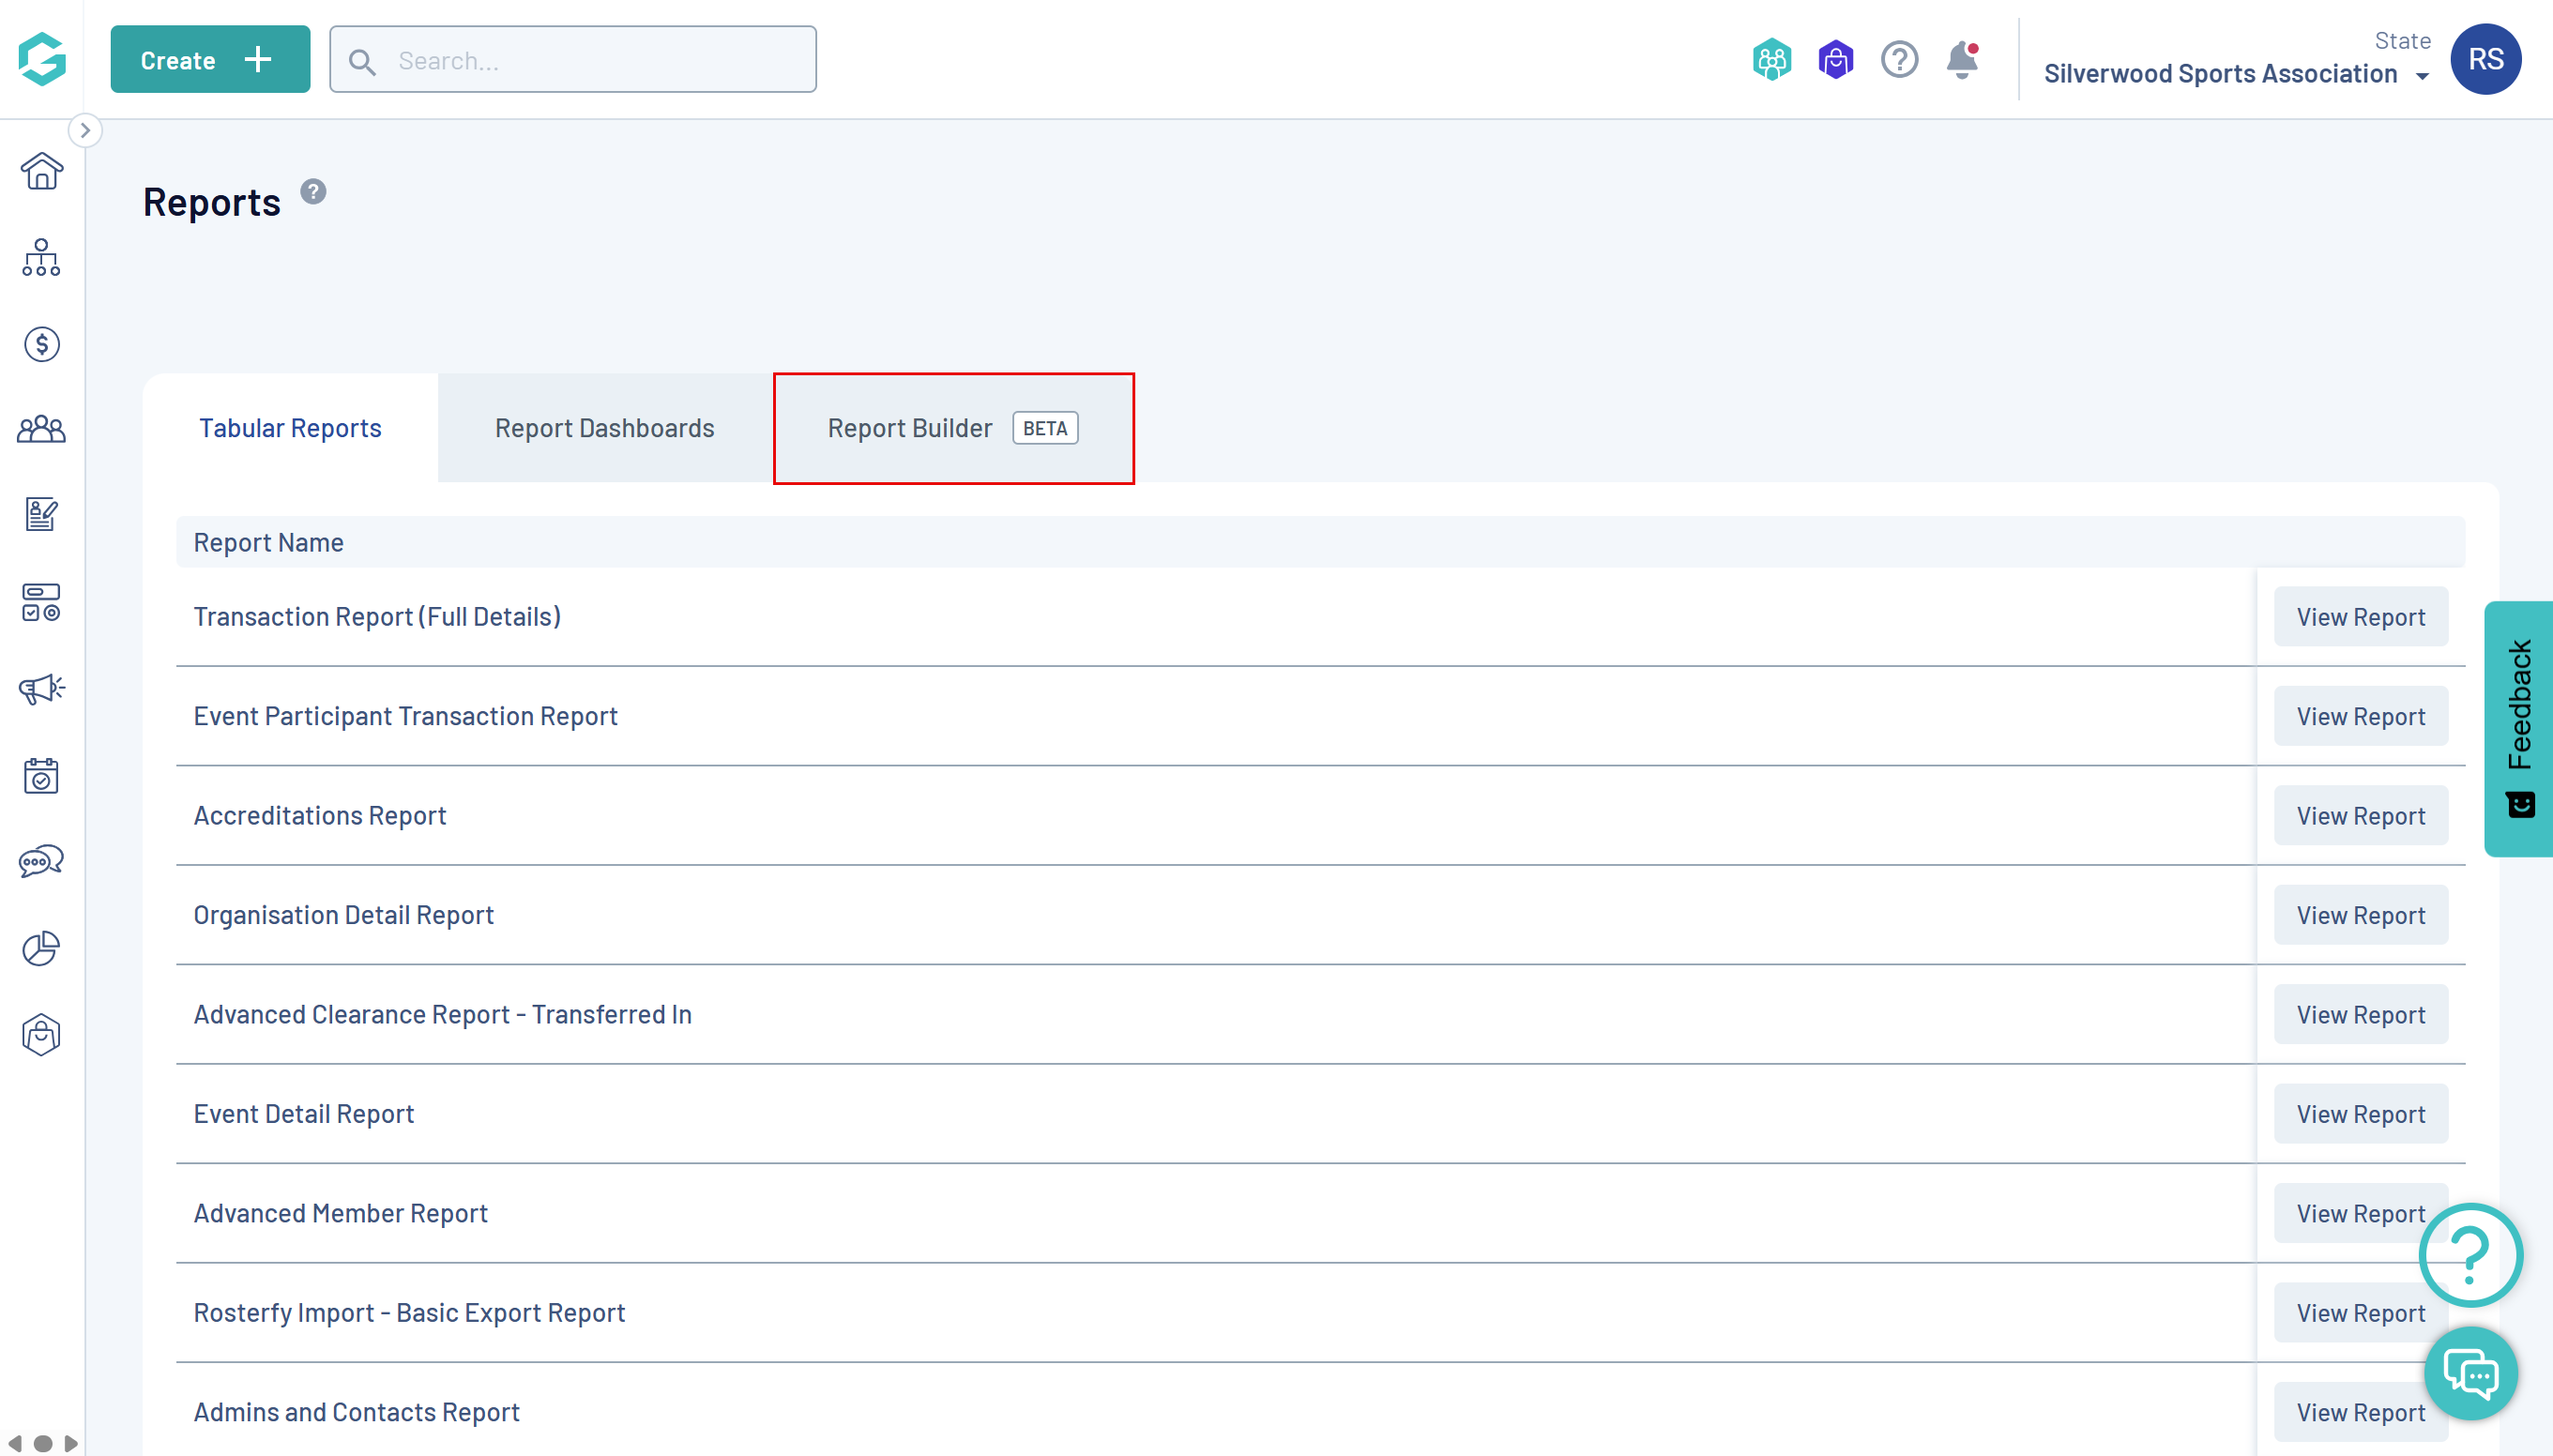View the Accreditations Report
The image size is (2553, 1456).
[2360, 816]
